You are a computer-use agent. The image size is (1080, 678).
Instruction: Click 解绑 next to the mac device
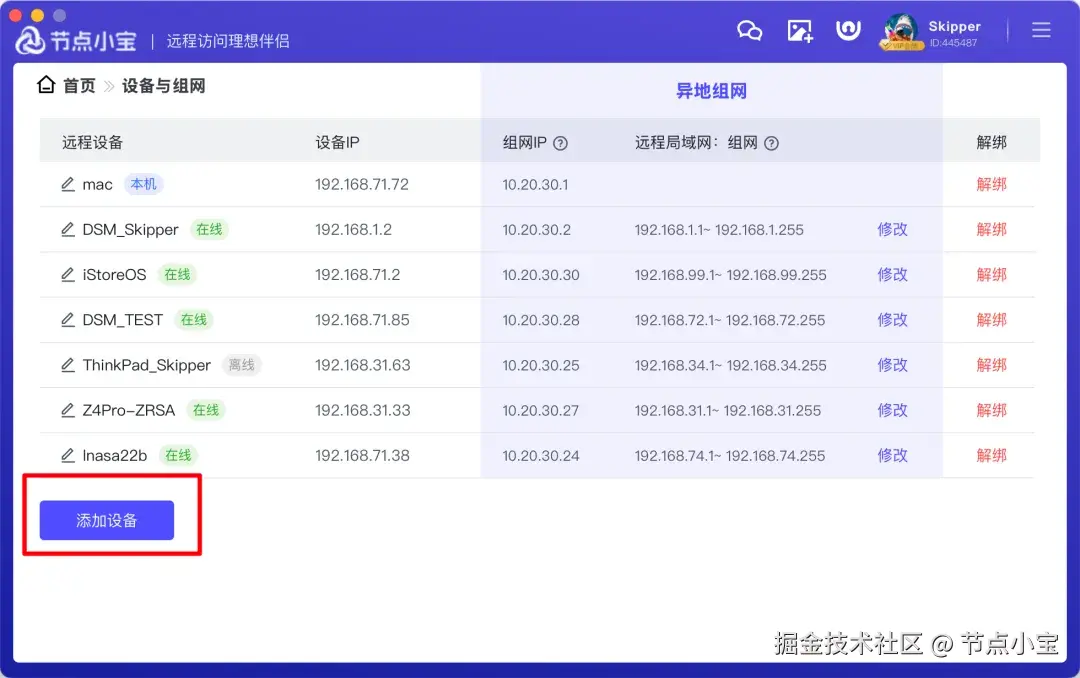pyautogui.click(x=991, y=183)
